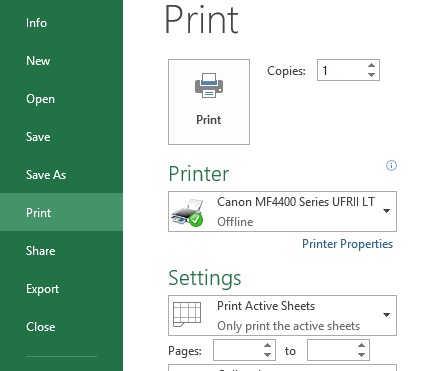421x371 pixels.
Task: Click the large Print button with printer icon
Action: [x=209, y=102]
